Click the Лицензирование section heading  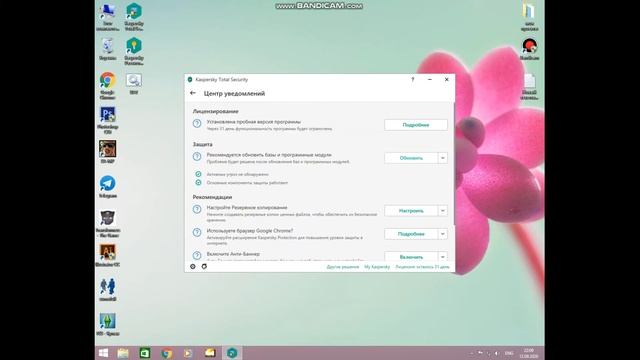click(216, 111)
